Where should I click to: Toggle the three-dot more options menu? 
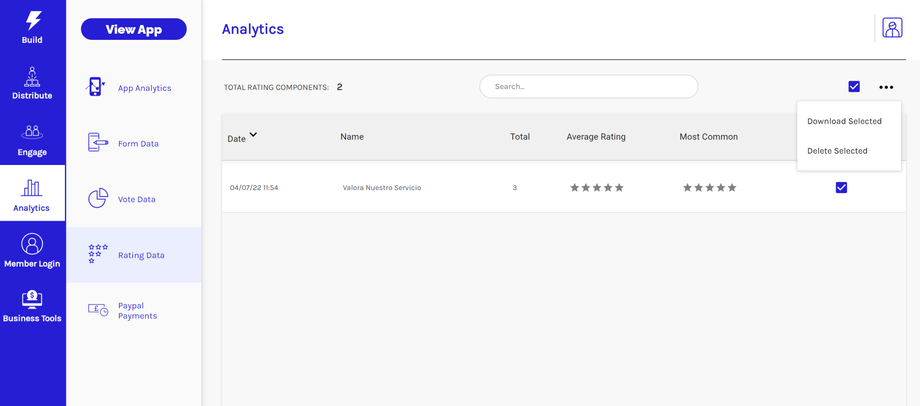886,87
